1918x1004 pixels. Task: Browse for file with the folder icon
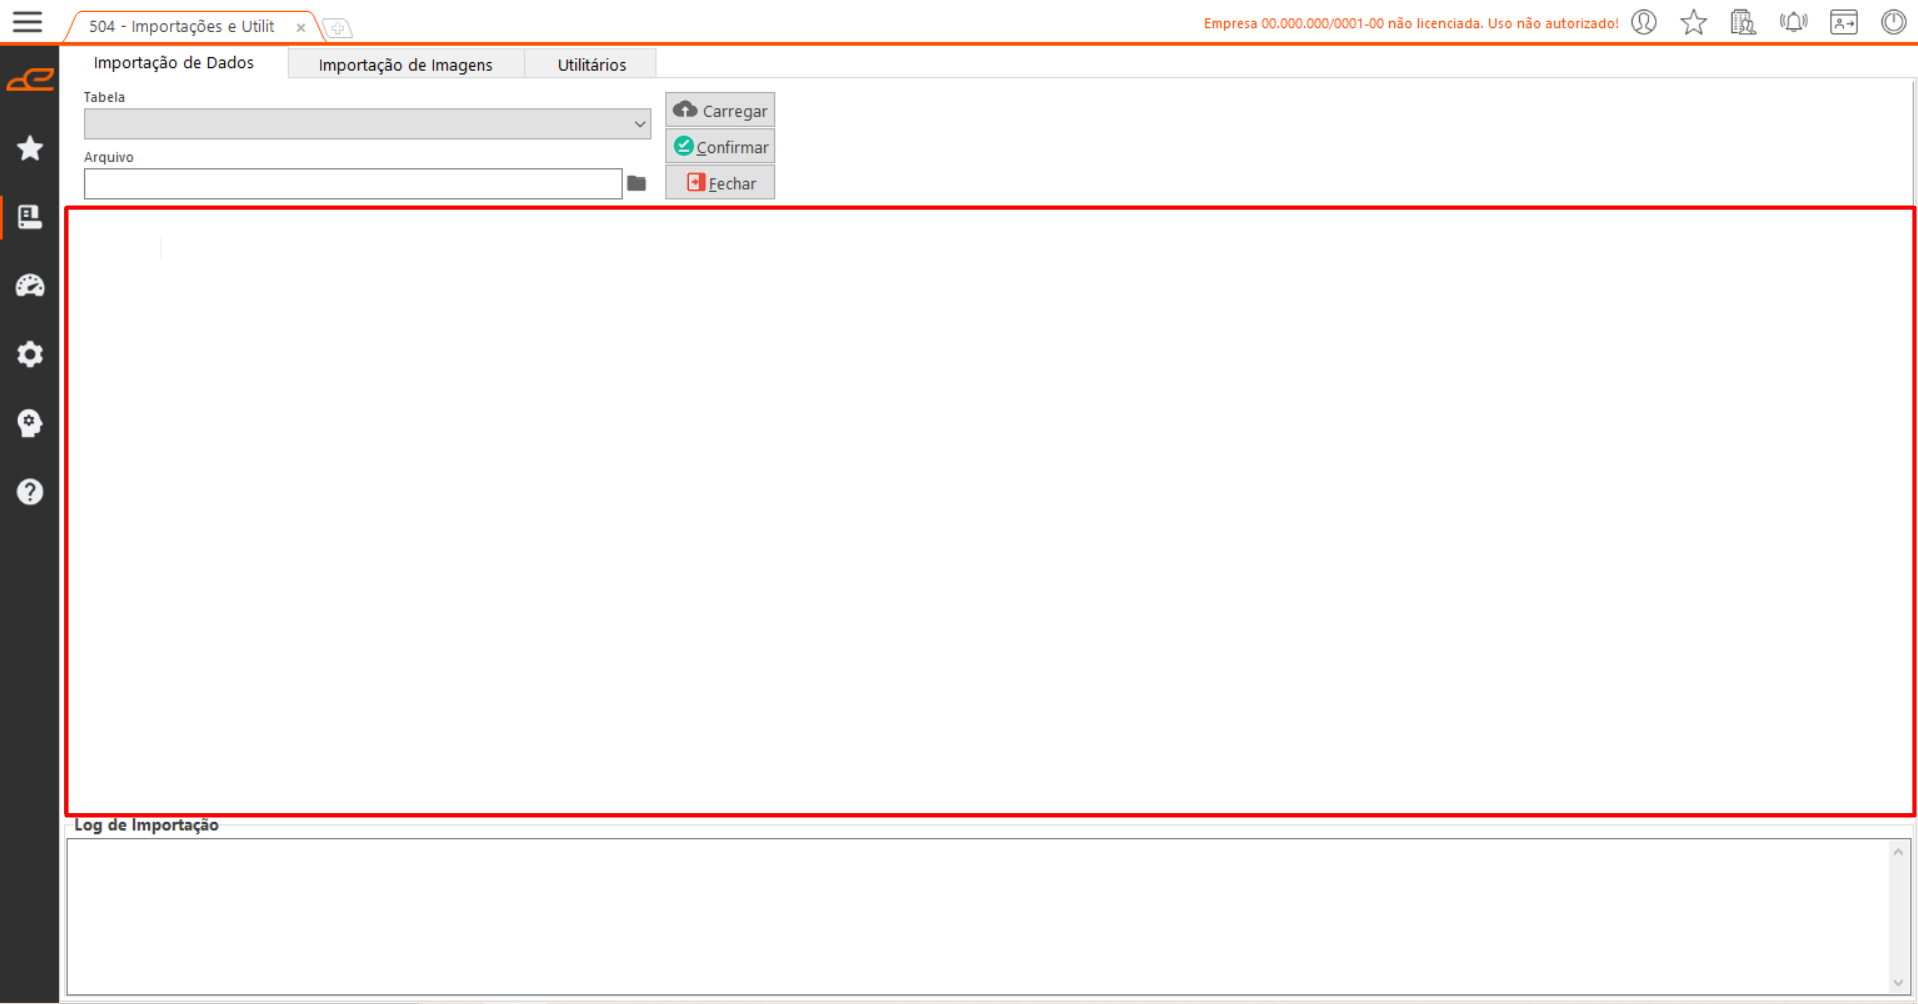pyautogui.click(x=637, y=184)
